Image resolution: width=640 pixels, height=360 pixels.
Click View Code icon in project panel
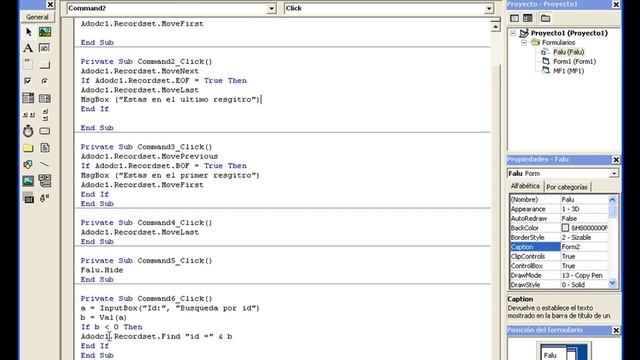pyautogui.click(x=514, y=18)
